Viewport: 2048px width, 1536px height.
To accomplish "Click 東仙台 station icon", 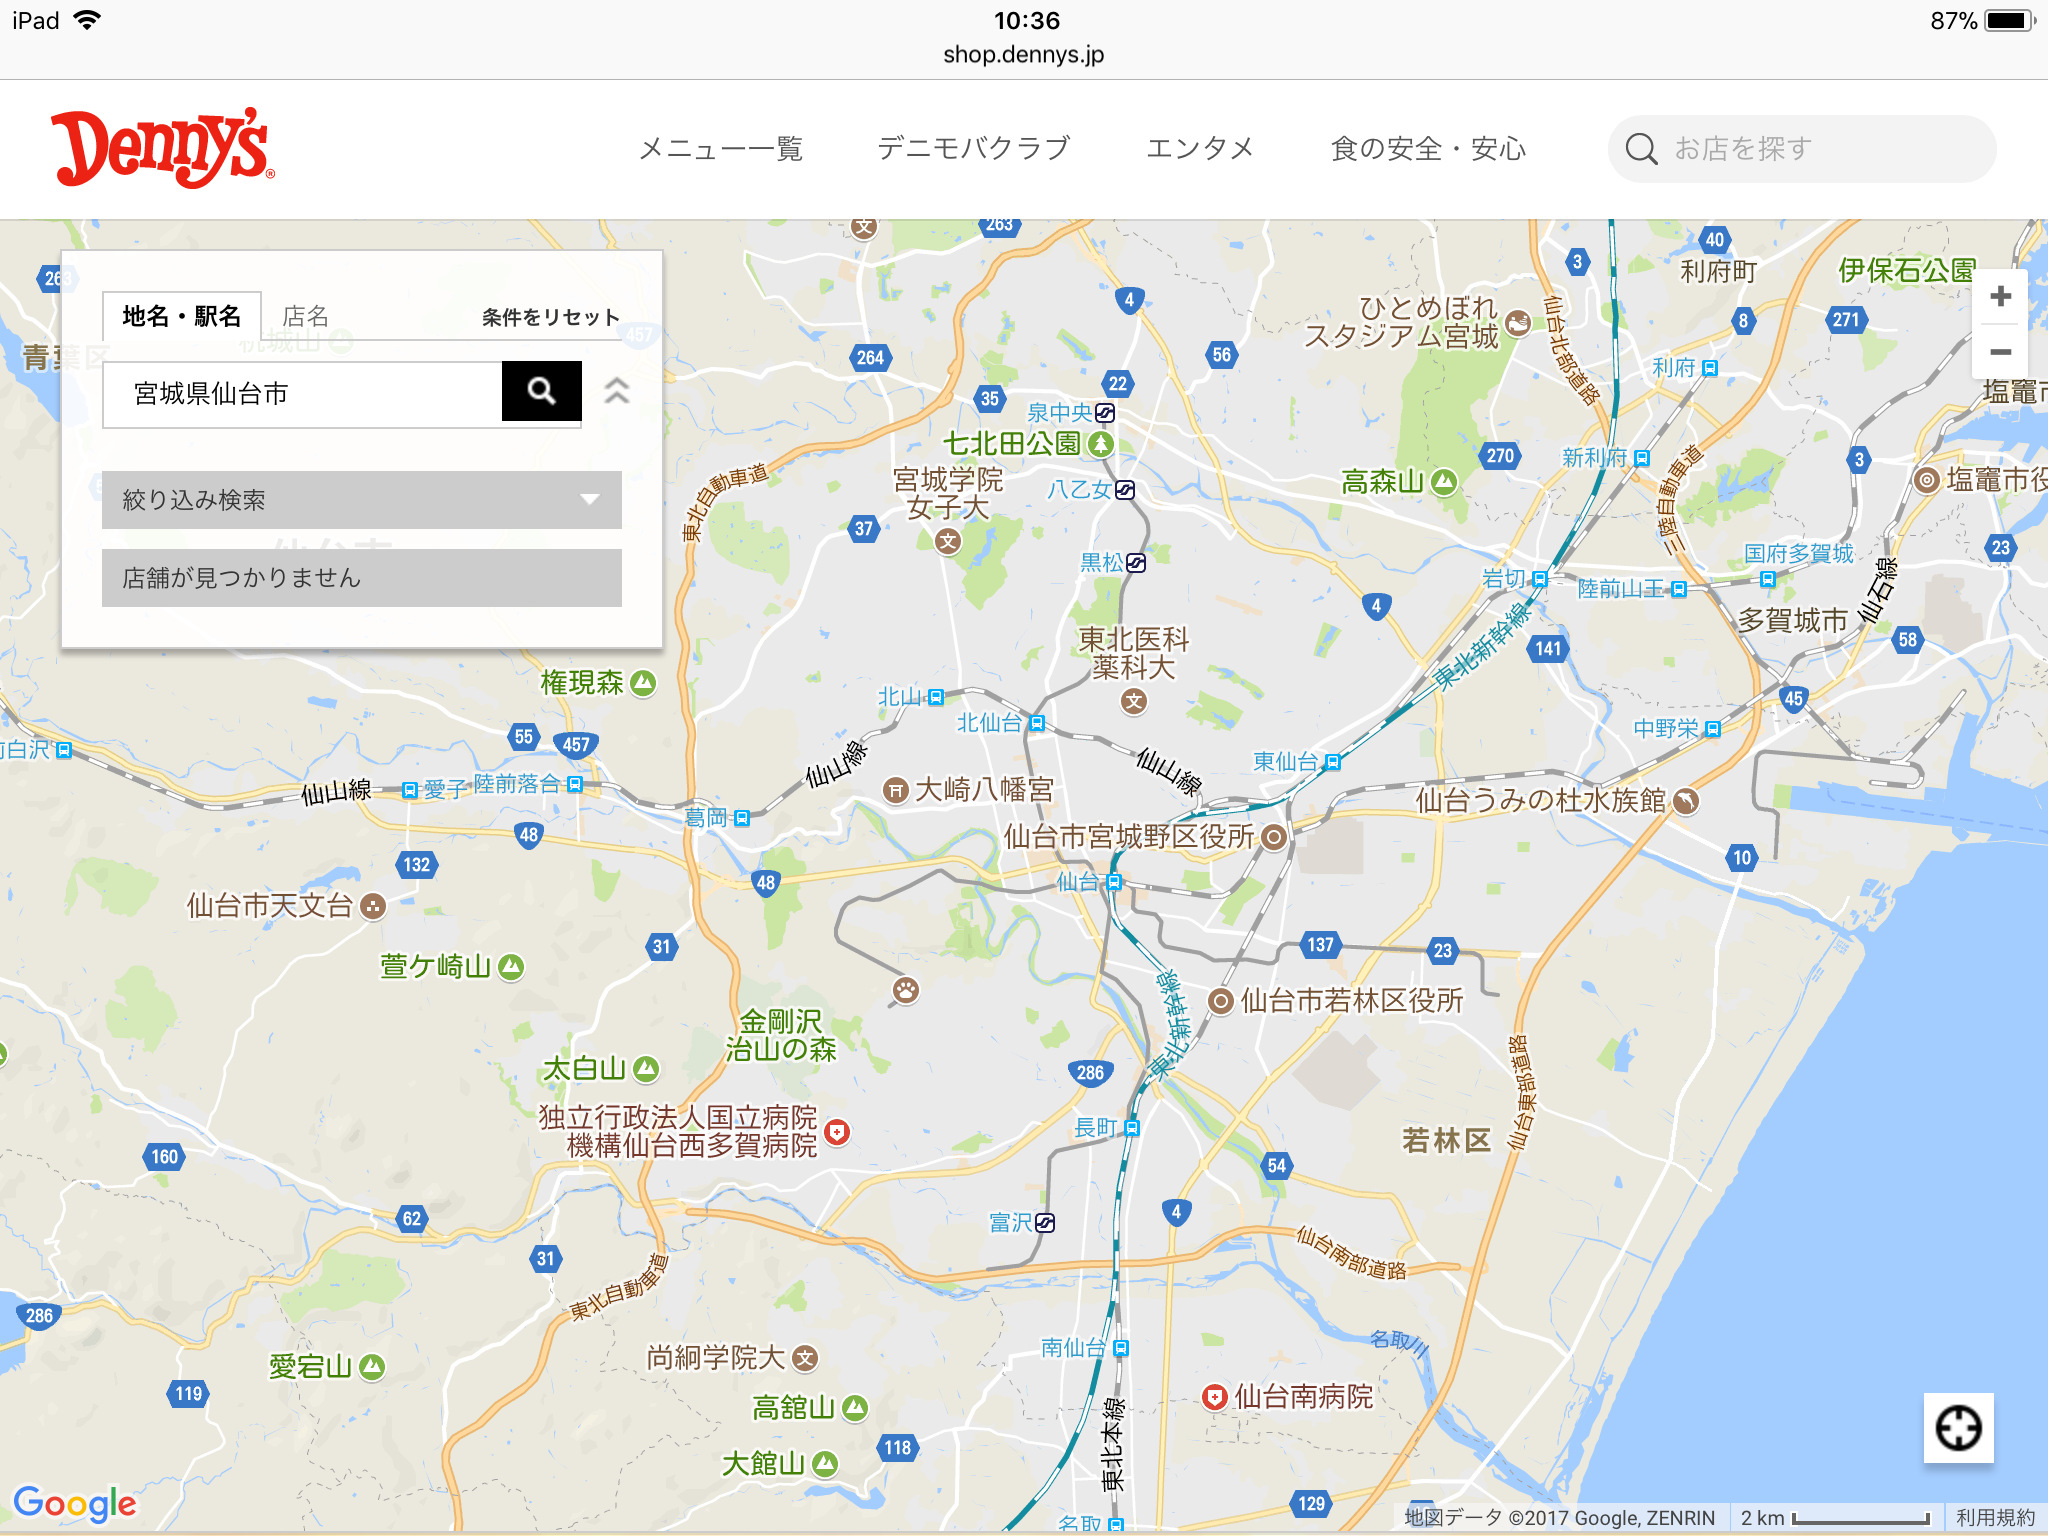I will tap(1332, 762).
